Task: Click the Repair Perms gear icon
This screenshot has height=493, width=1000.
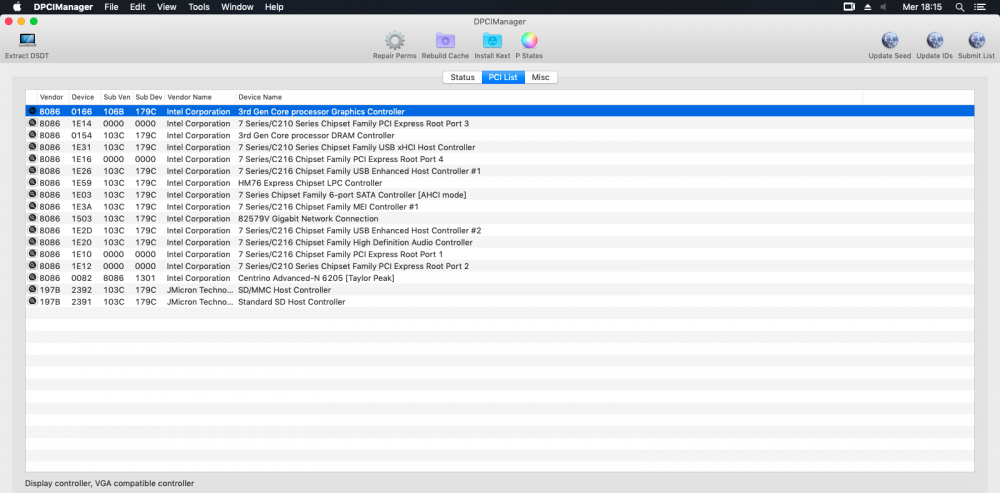Action: tap(395, 41)
